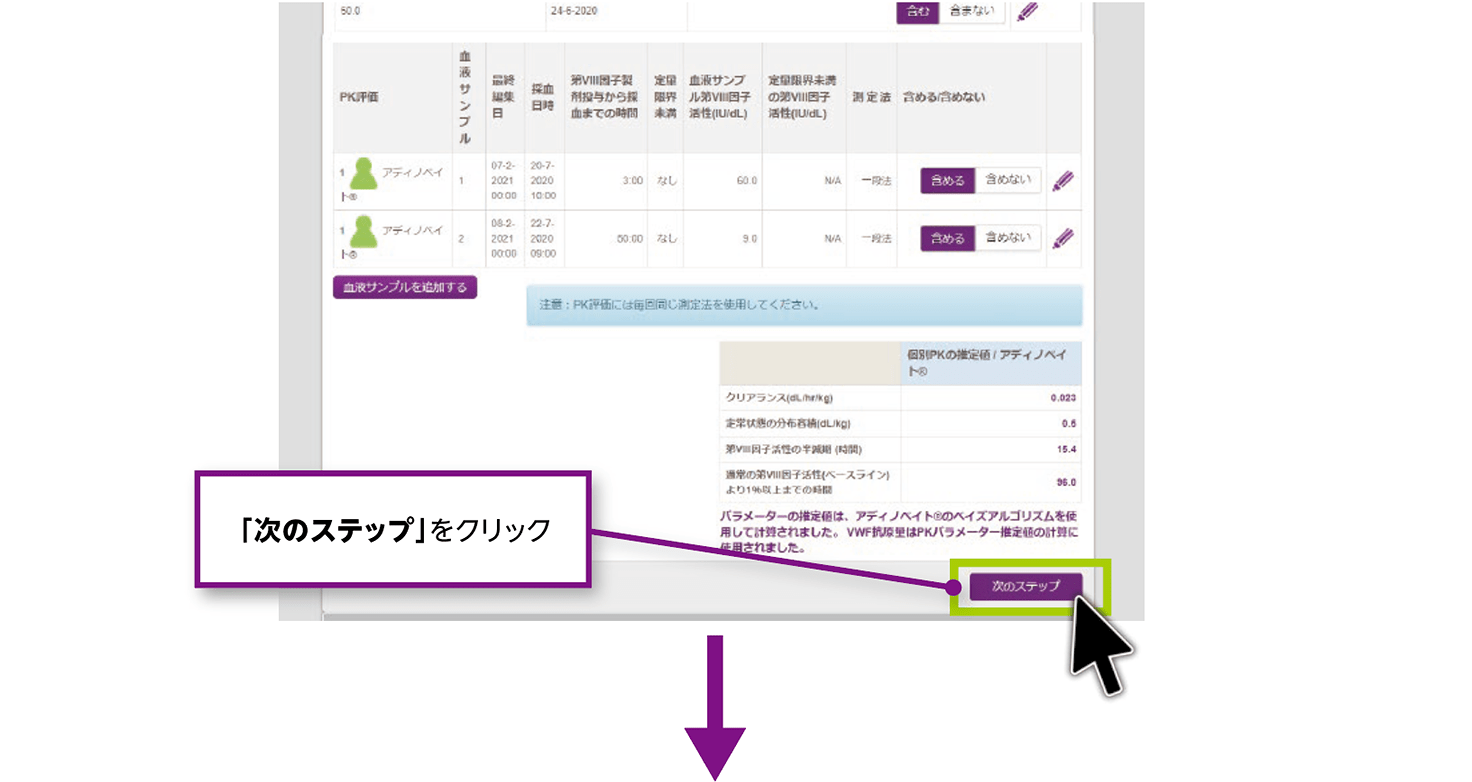The width and height of the screenshot is (1472, 782).
Task: Select 含まない in the 24-6-2020 row
Action: (x=971, y=12)
